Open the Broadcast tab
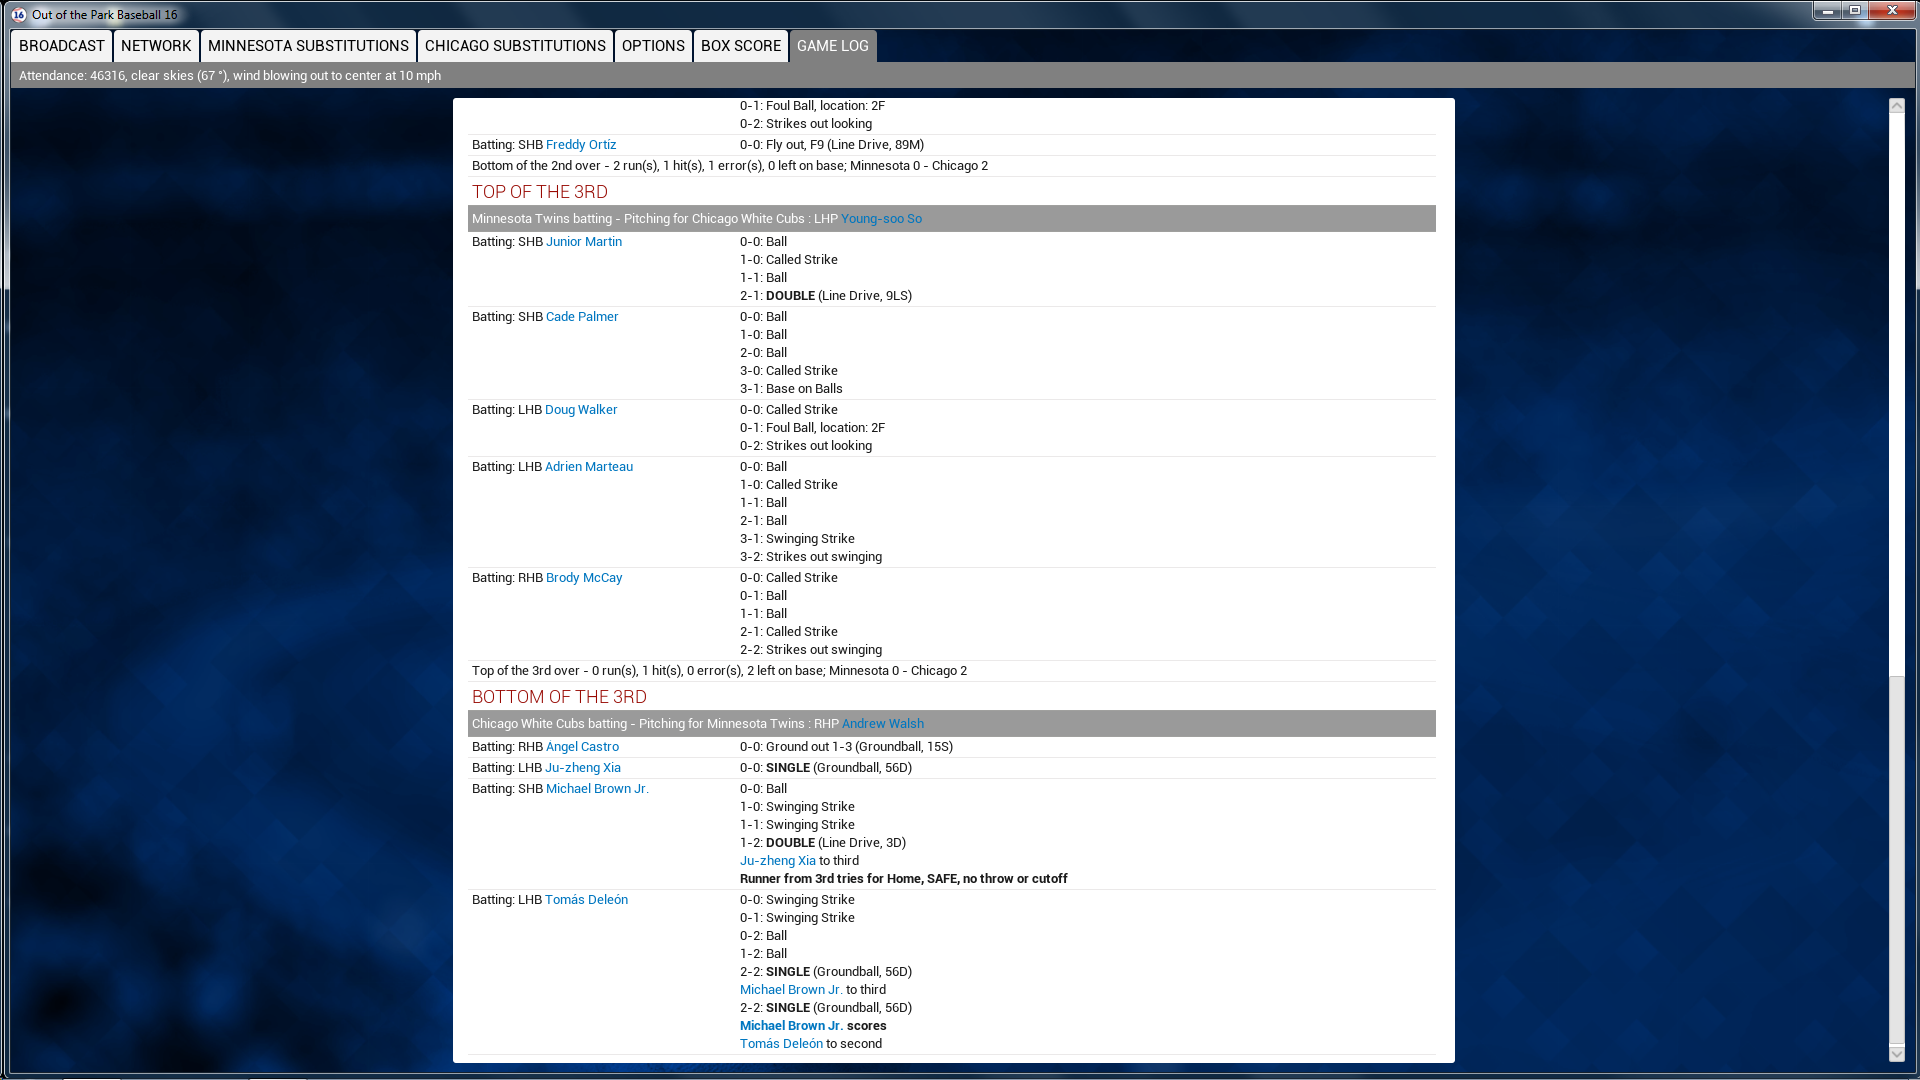The width and height of the screenshot is (1920, 1080). 62,46
